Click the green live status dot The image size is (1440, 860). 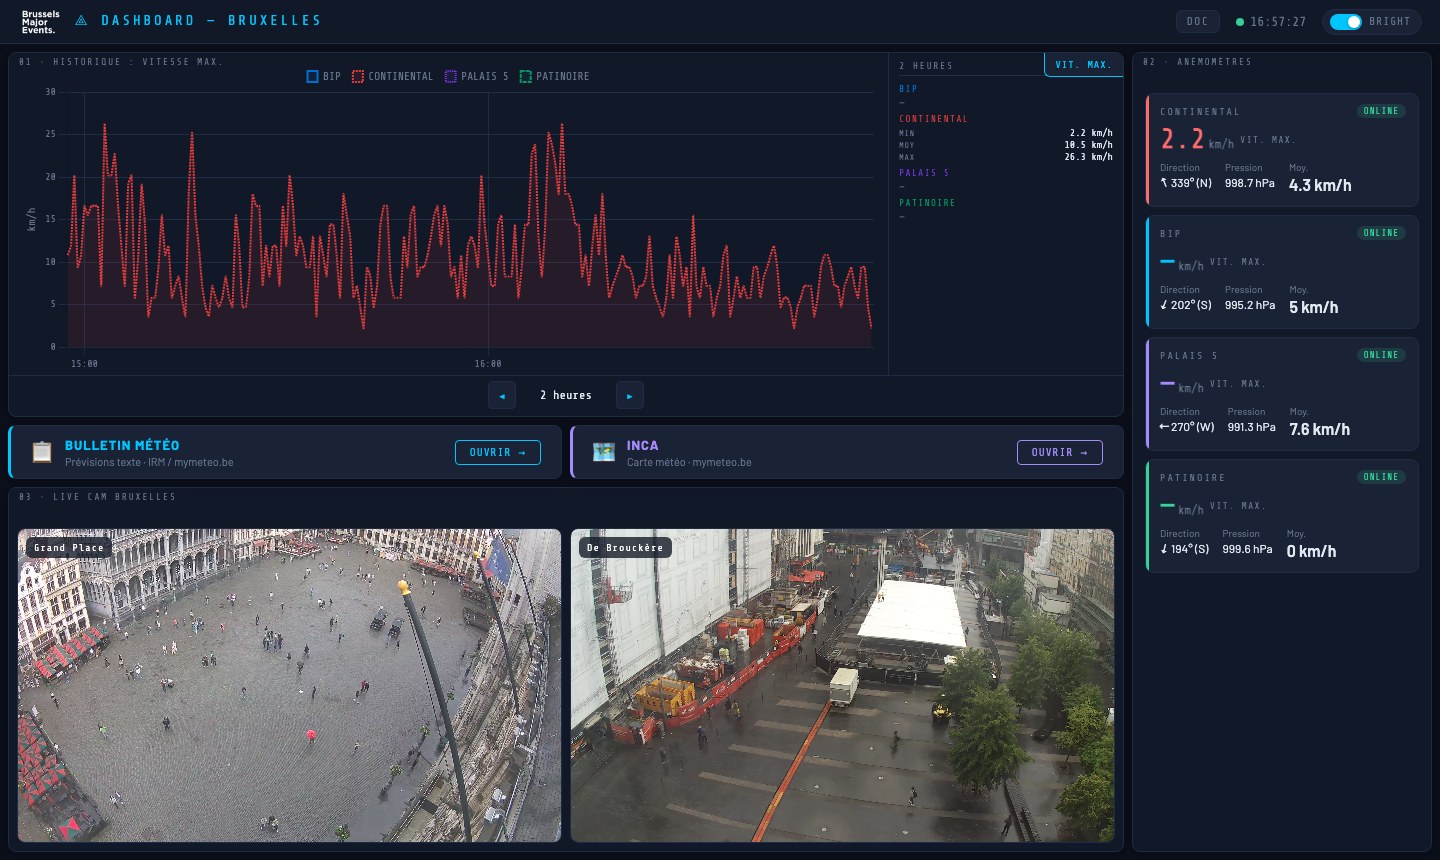coord(1240,21)
